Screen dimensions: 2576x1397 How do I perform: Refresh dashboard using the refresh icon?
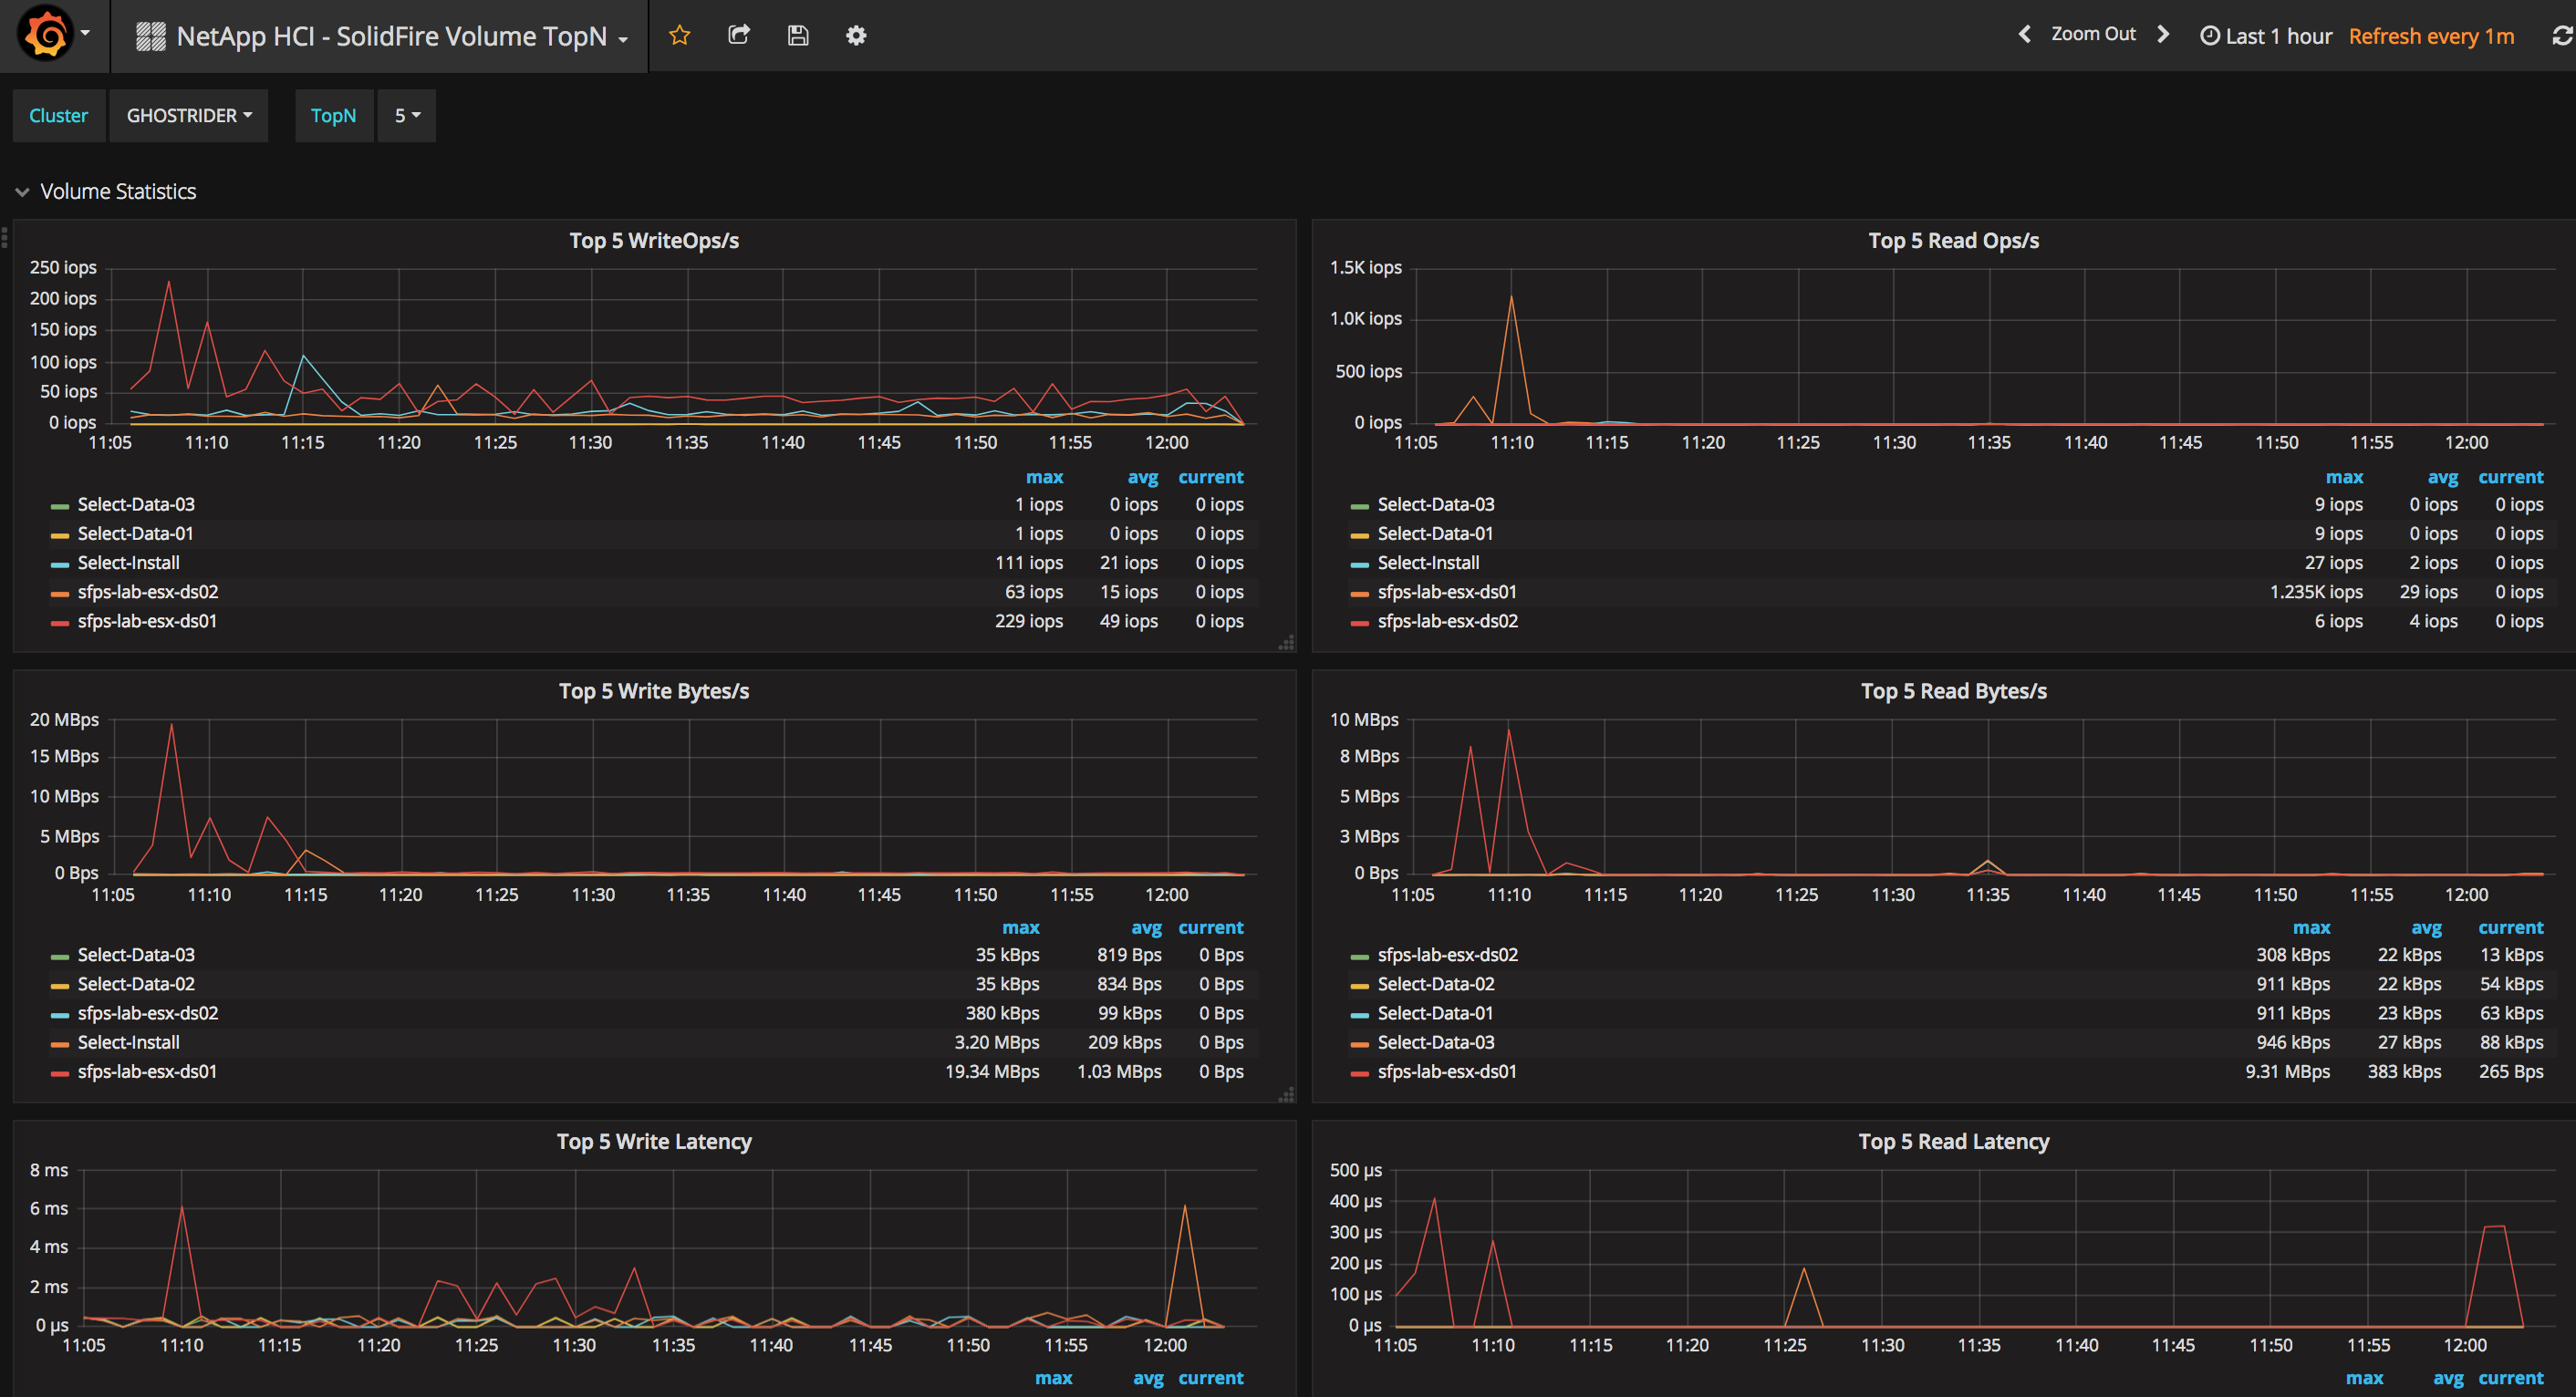(2562, 36)
